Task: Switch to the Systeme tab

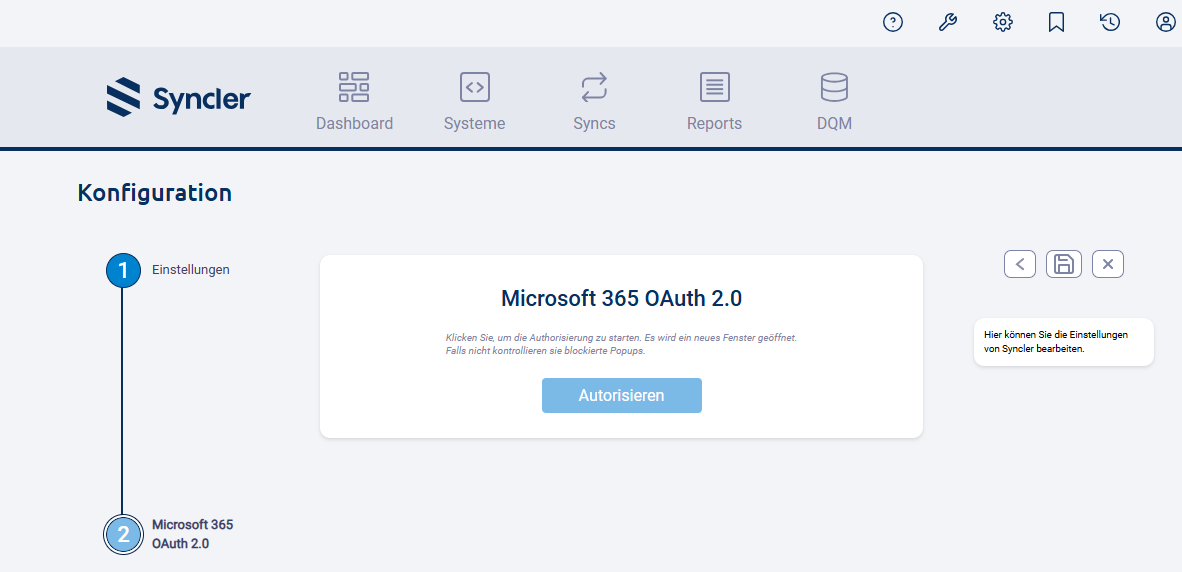Action: click(474, 102)
